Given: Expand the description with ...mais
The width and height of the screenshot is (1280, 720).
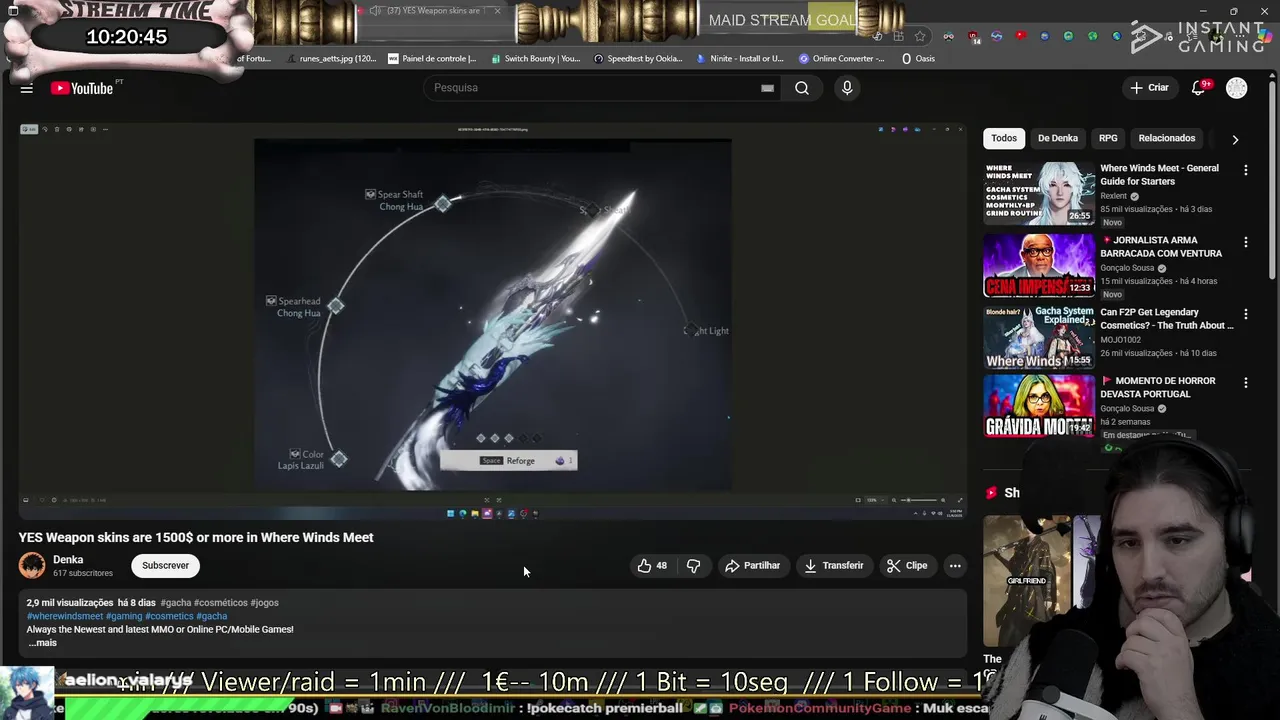Looking at the screenshot, I should point(42,643).
